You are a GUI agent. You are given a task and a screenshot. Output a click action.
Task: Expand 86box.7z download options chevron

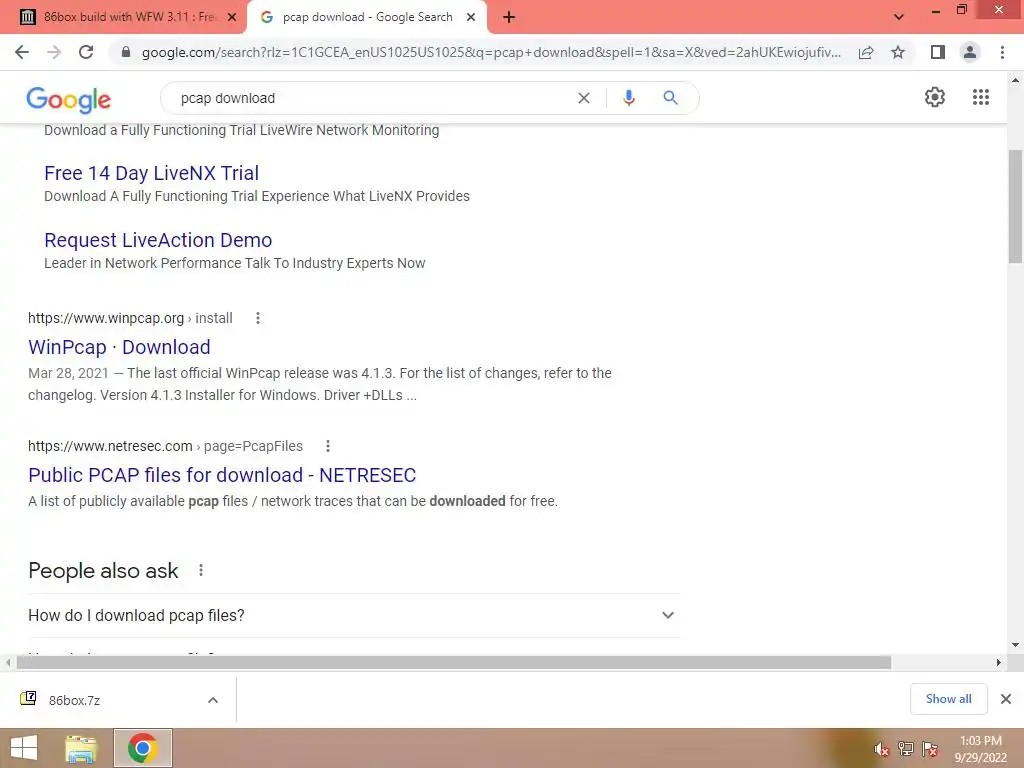pyautogui.click(x=213, y=700)
